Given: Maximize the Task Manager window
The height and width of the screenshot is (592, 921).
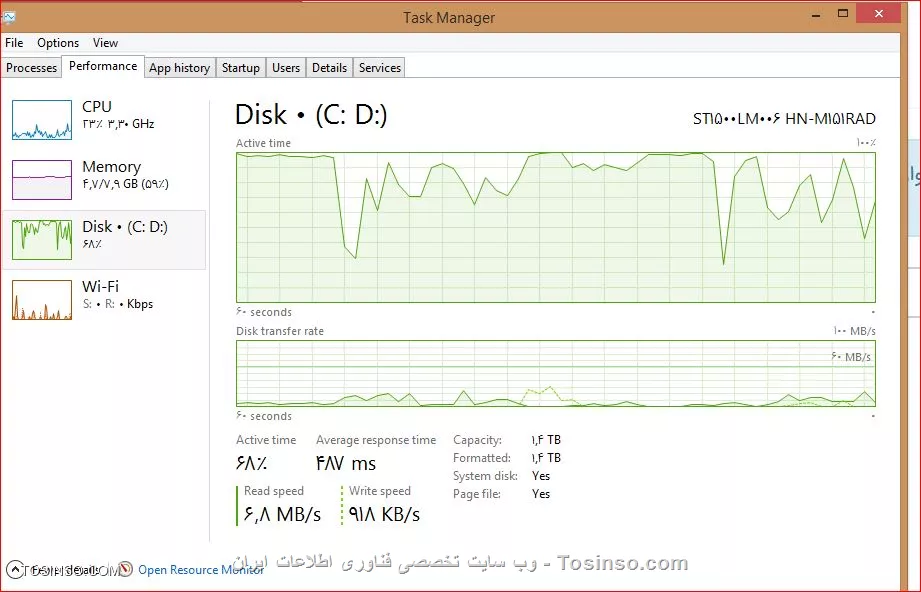Looking at the screenshot, I should point(843,14).
